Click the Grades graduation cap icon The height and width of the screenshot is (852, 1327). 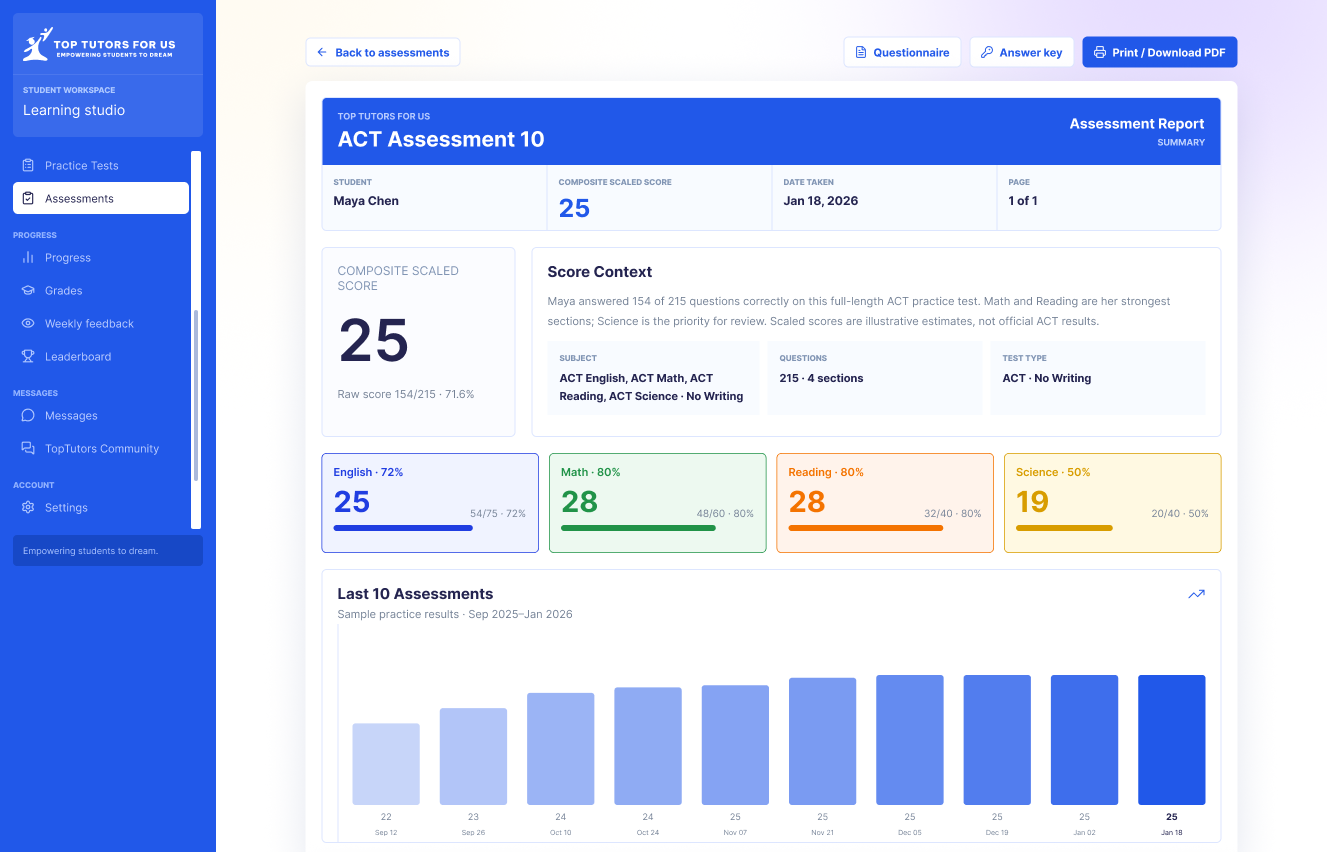click(x=28, y=290)
